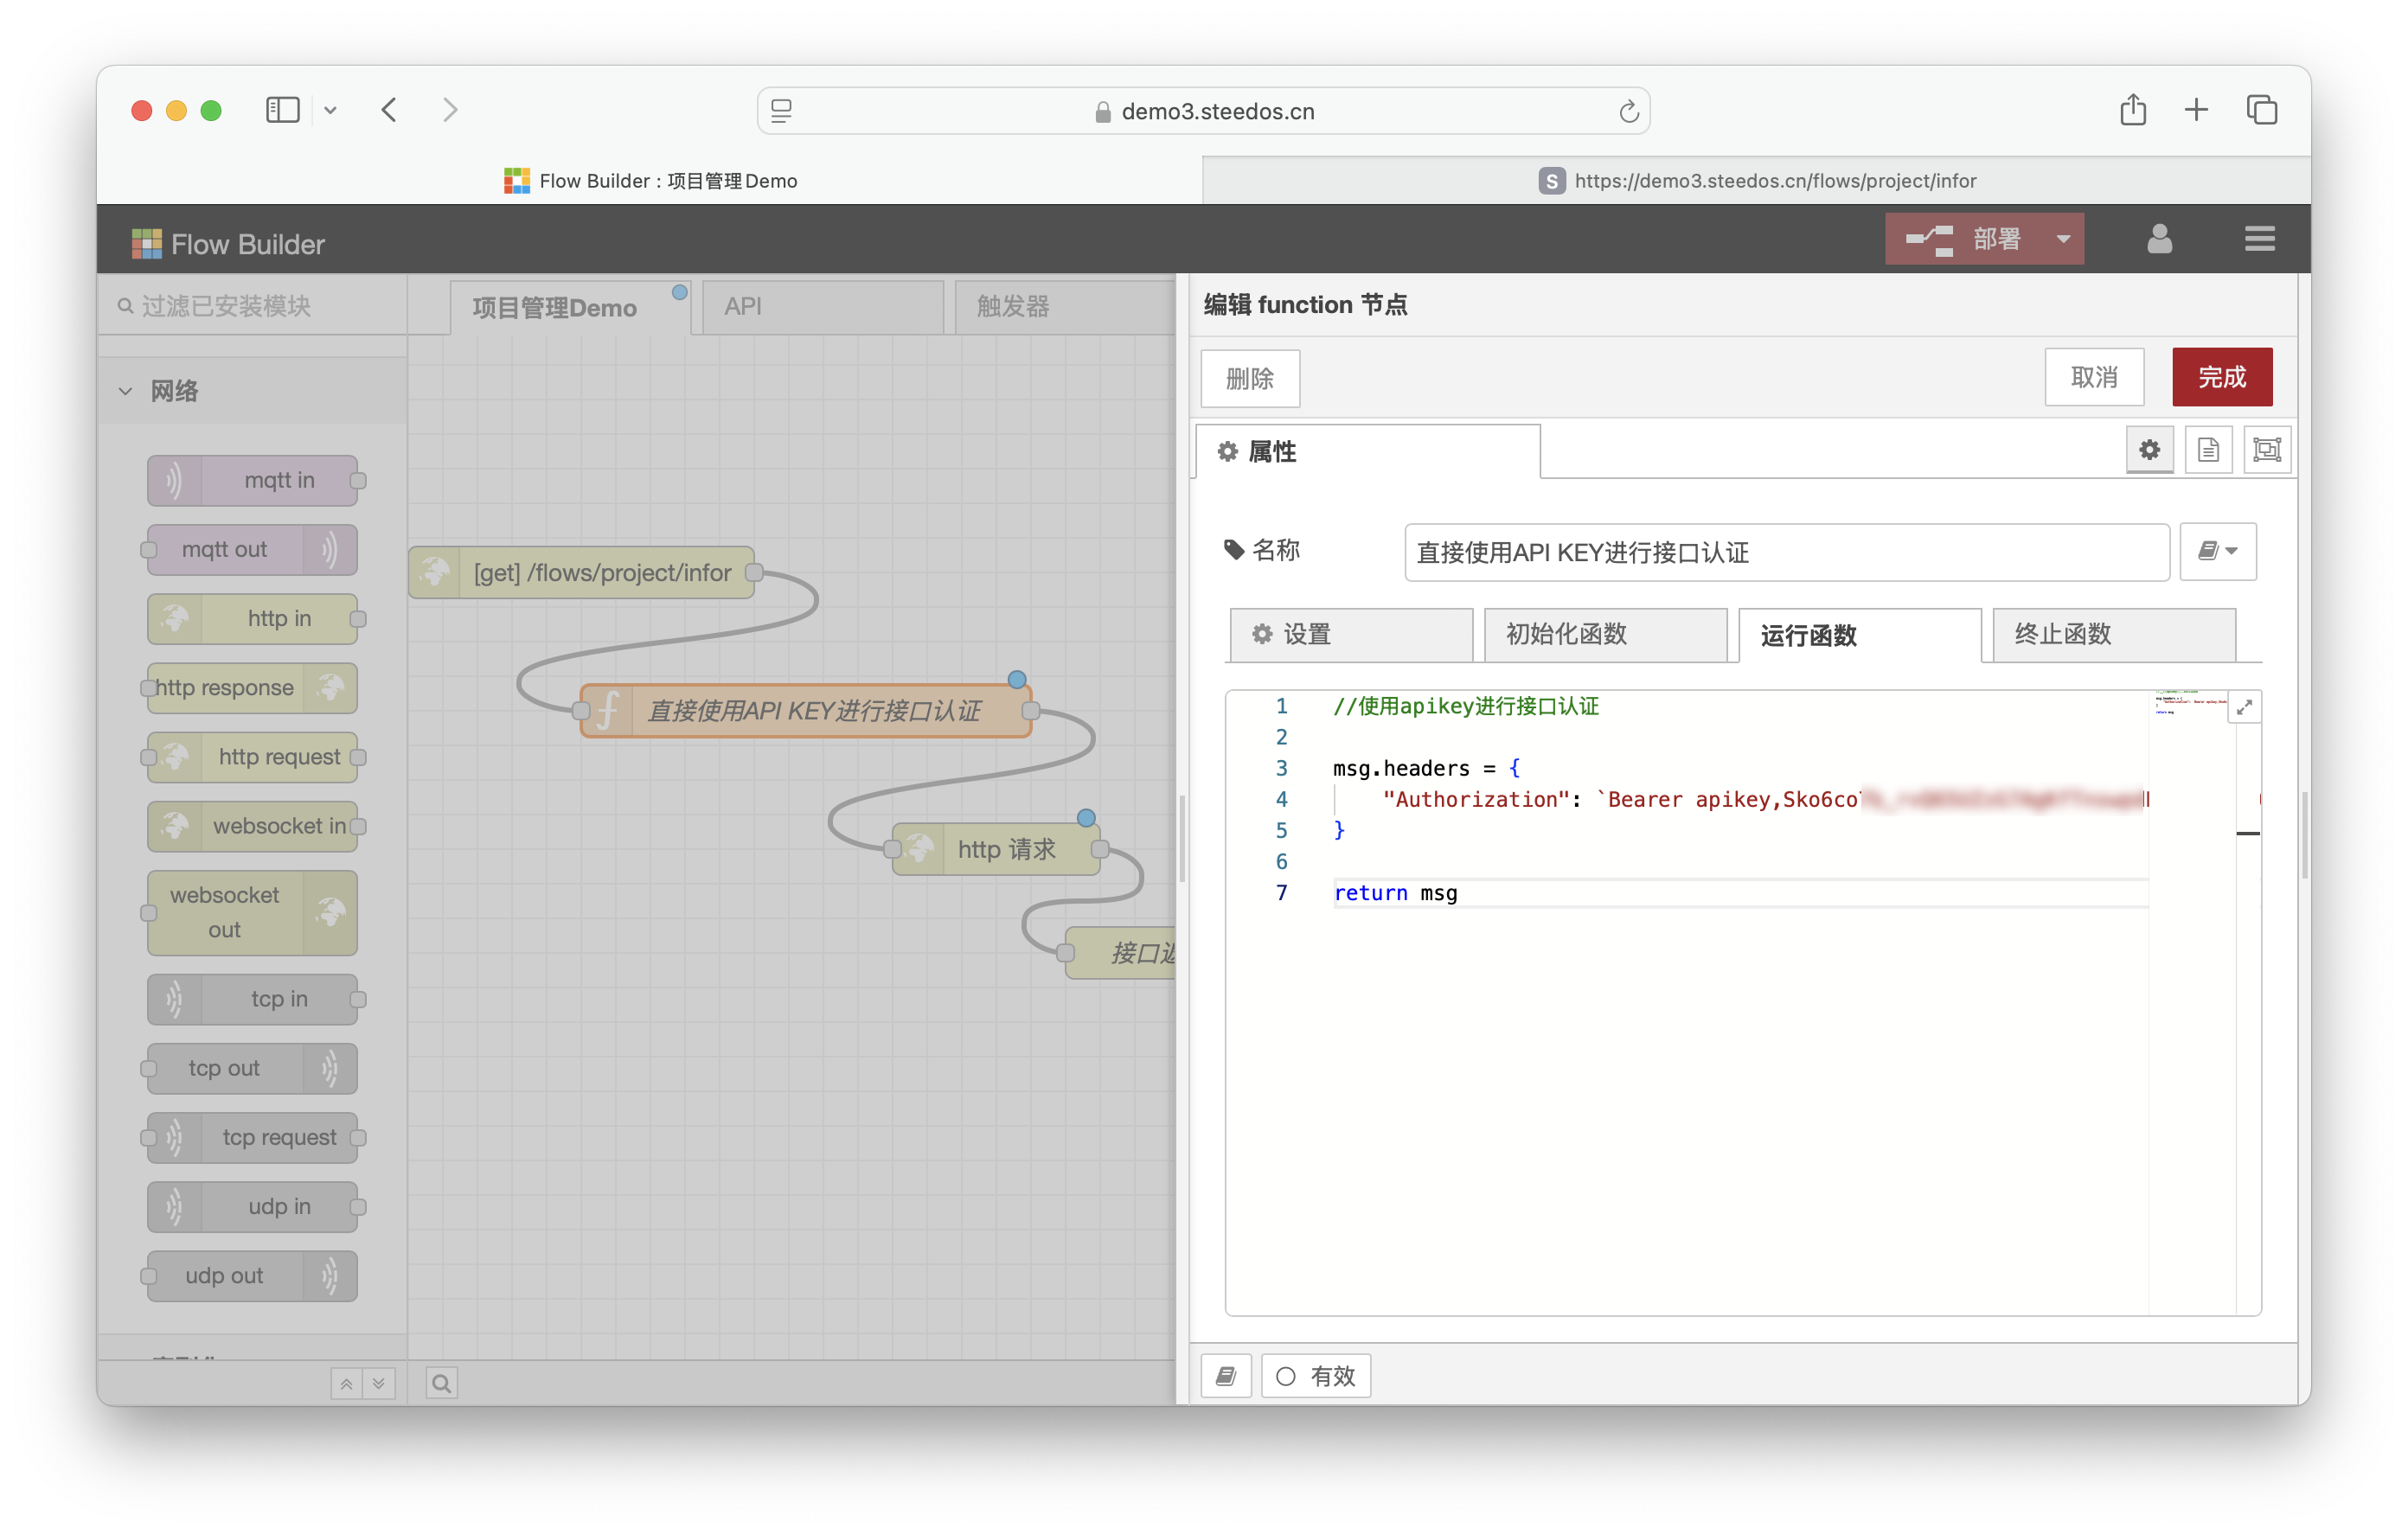The width and height of the screenshot is (2408, 1534).
Task: Select the mqtt out palette node
Action: pyautogui.click(x=252, y=549)
